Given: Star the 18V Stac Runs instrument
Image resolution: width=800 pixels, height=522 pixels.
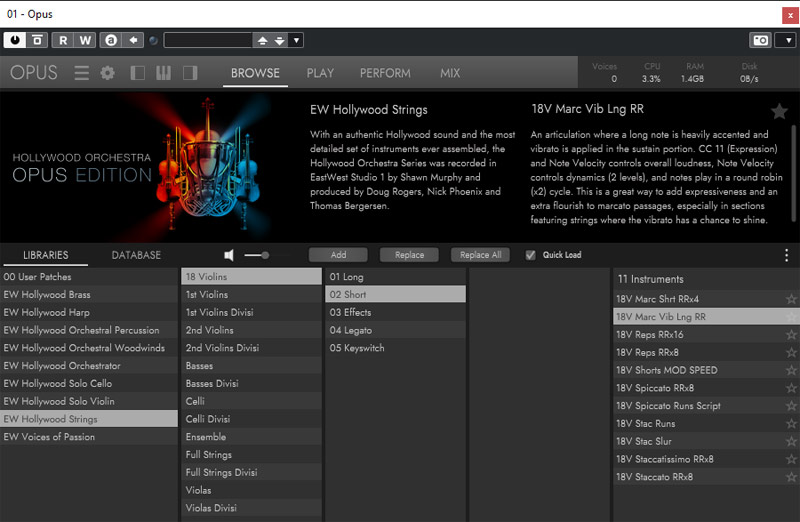Looking at the screenshot, I should 791,424.
